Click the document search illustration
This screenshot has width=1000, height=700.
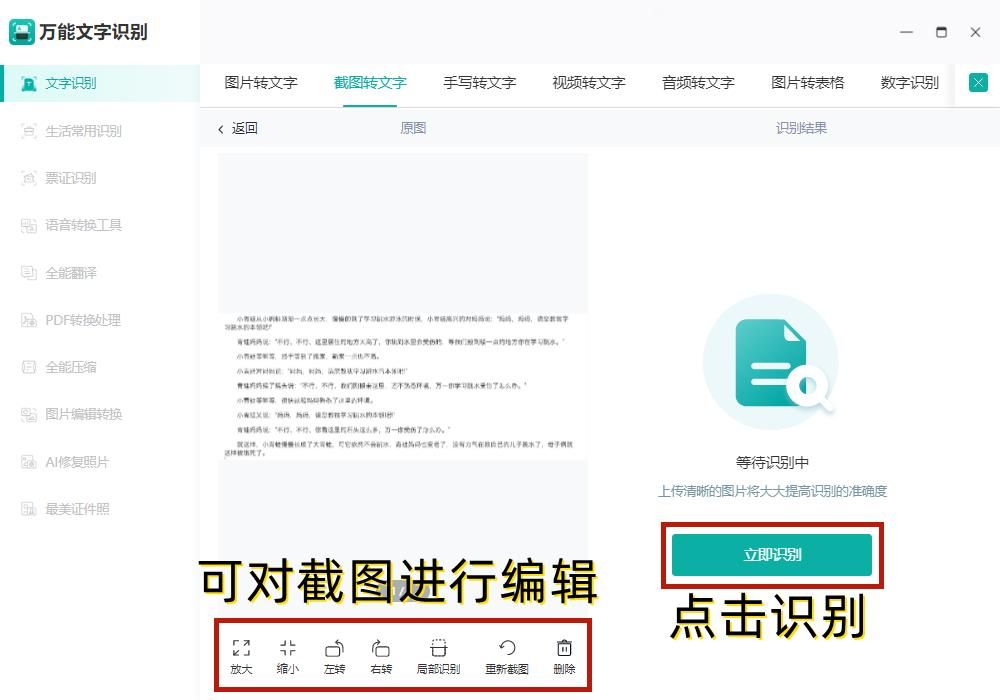point(771,361)
